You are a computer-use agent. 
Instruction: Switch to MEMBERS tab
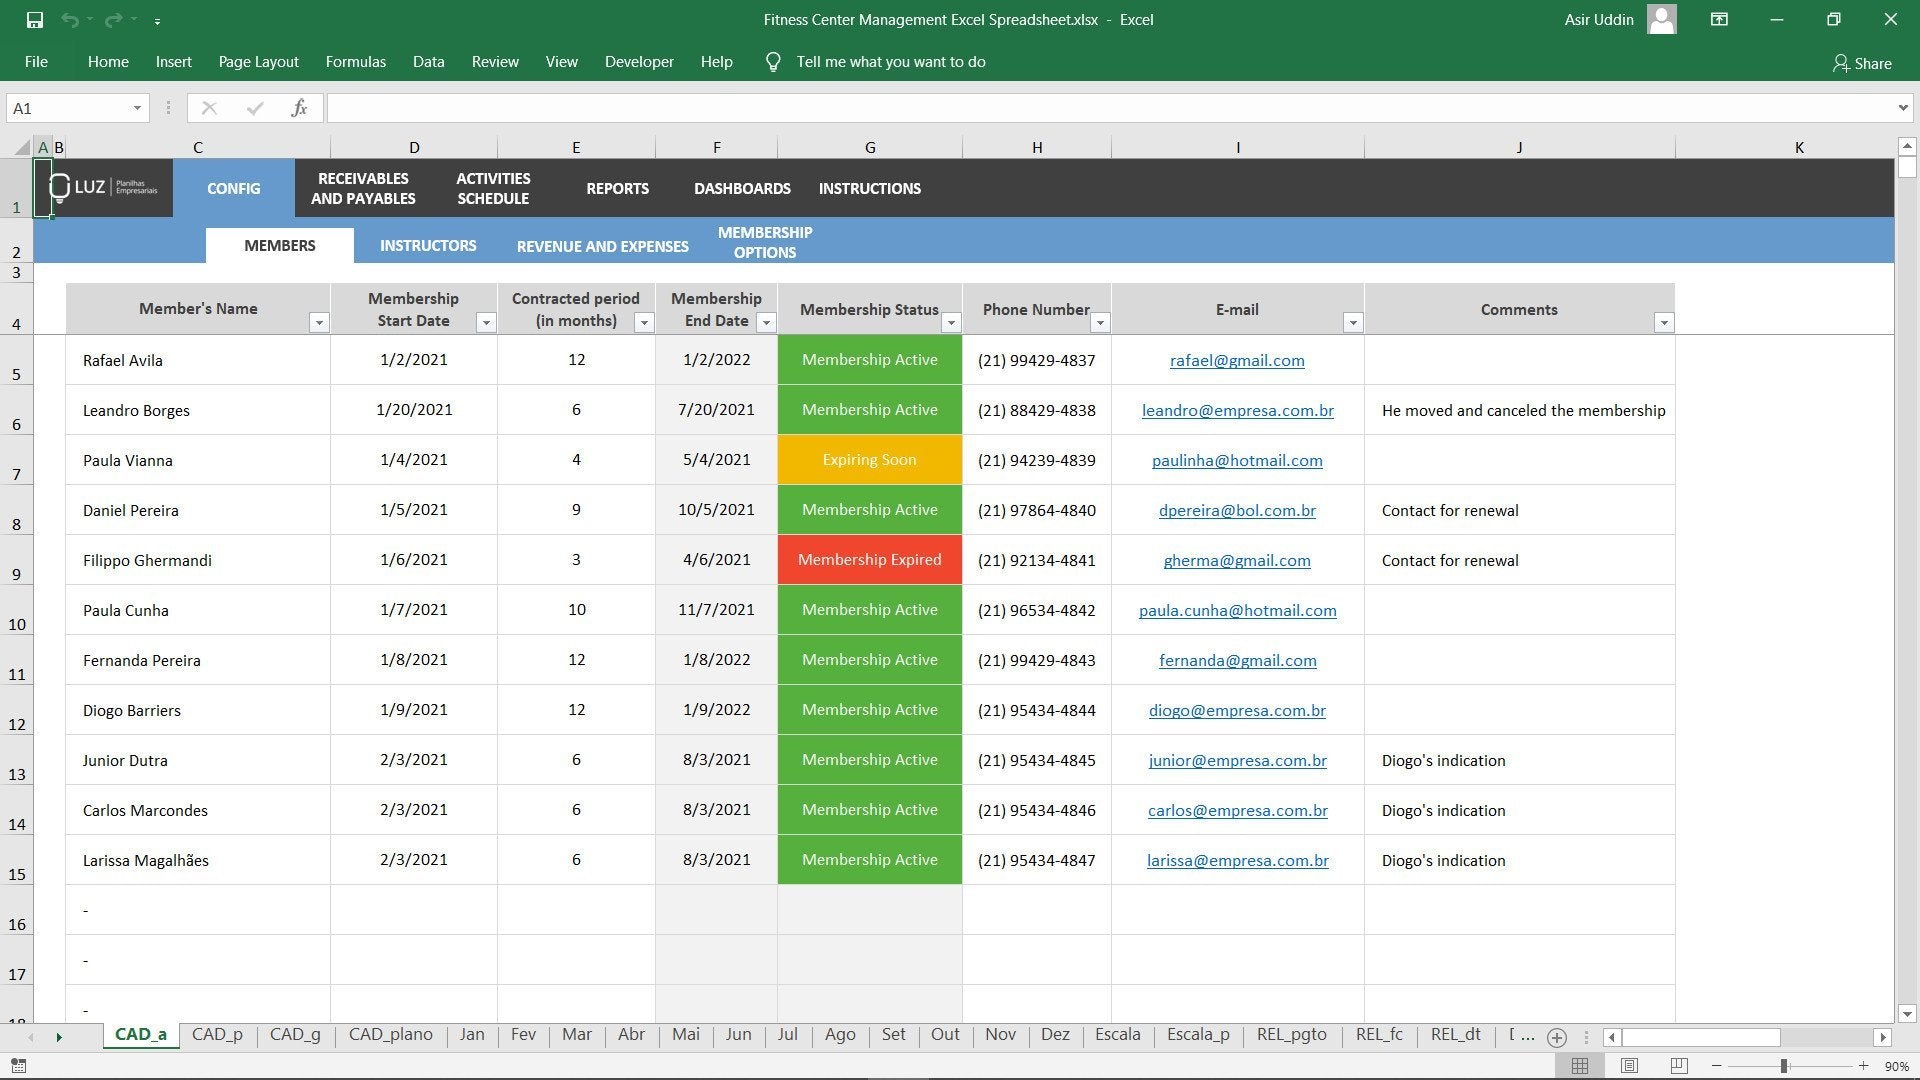point(281,243)
